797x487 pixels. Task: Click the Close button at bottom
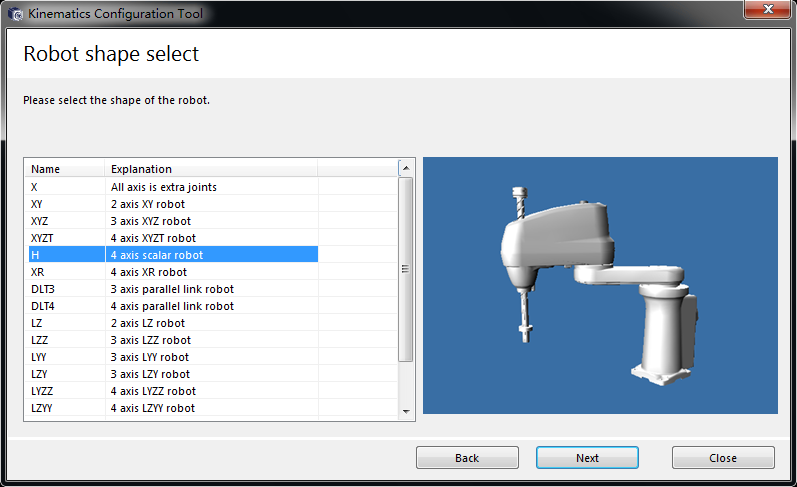pyautogui.click(x=723, y=458)
